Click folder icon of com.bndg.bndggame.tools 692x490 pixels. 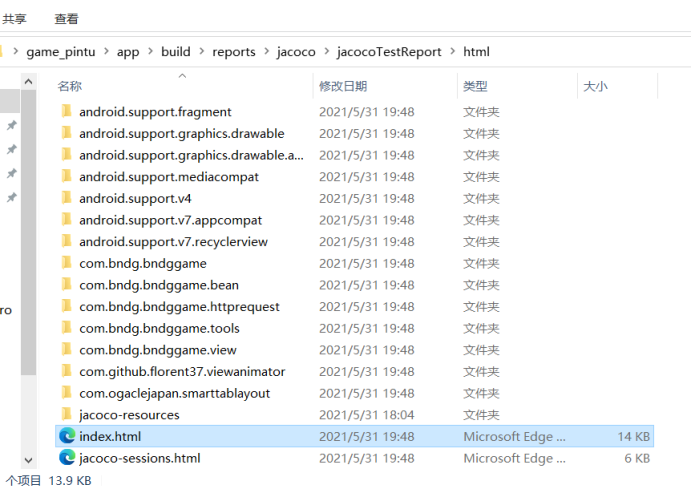coord(67,328)
